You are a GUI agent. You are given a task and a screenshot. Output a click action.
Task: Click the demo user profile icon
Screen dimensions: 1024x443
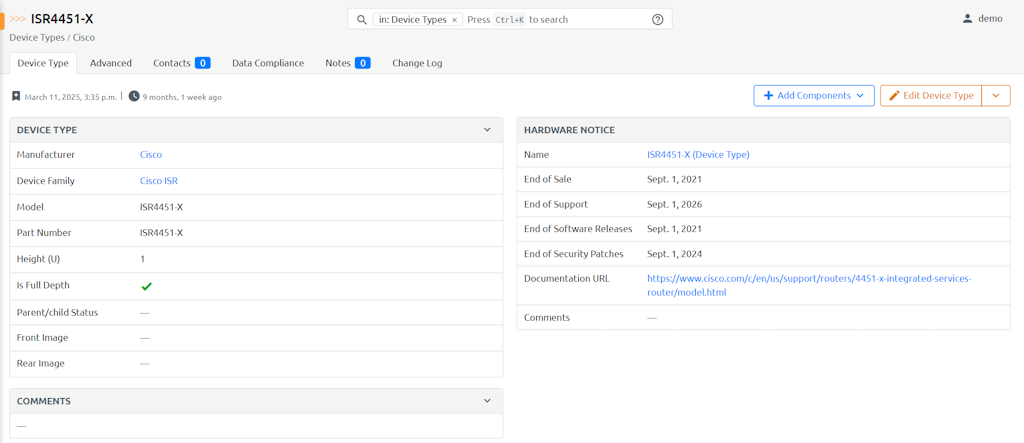967,19
